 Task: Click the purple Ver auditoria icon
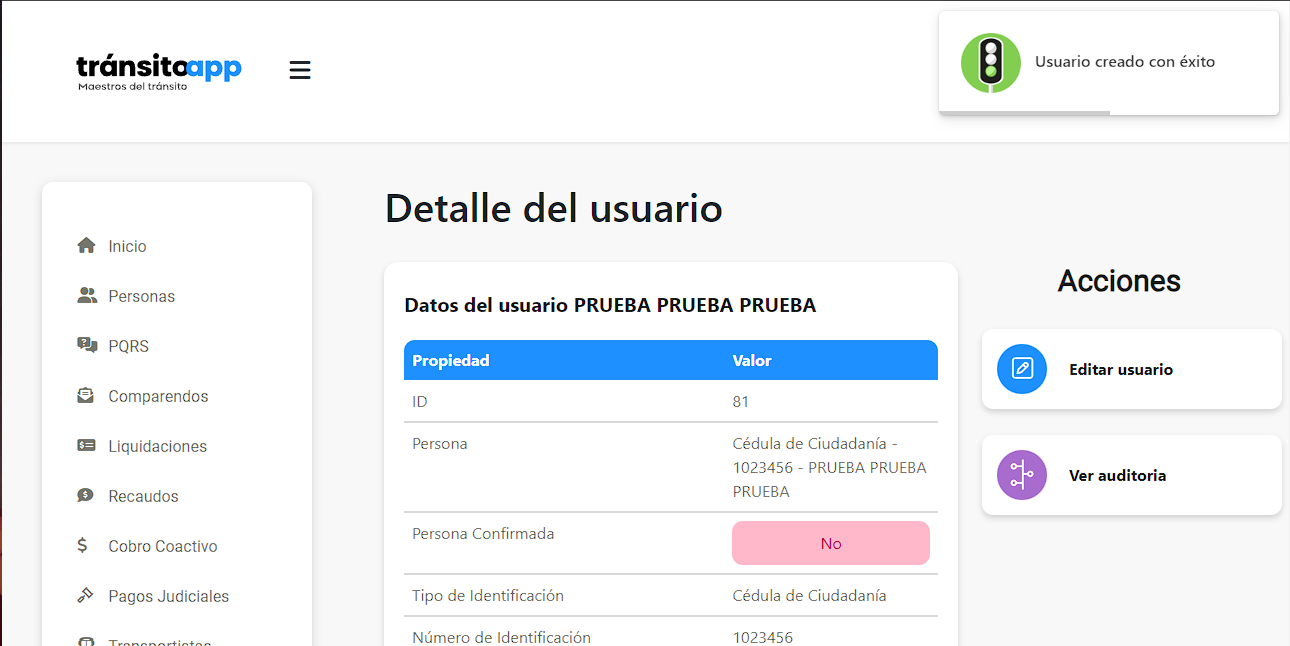[x=1022, y=475]
